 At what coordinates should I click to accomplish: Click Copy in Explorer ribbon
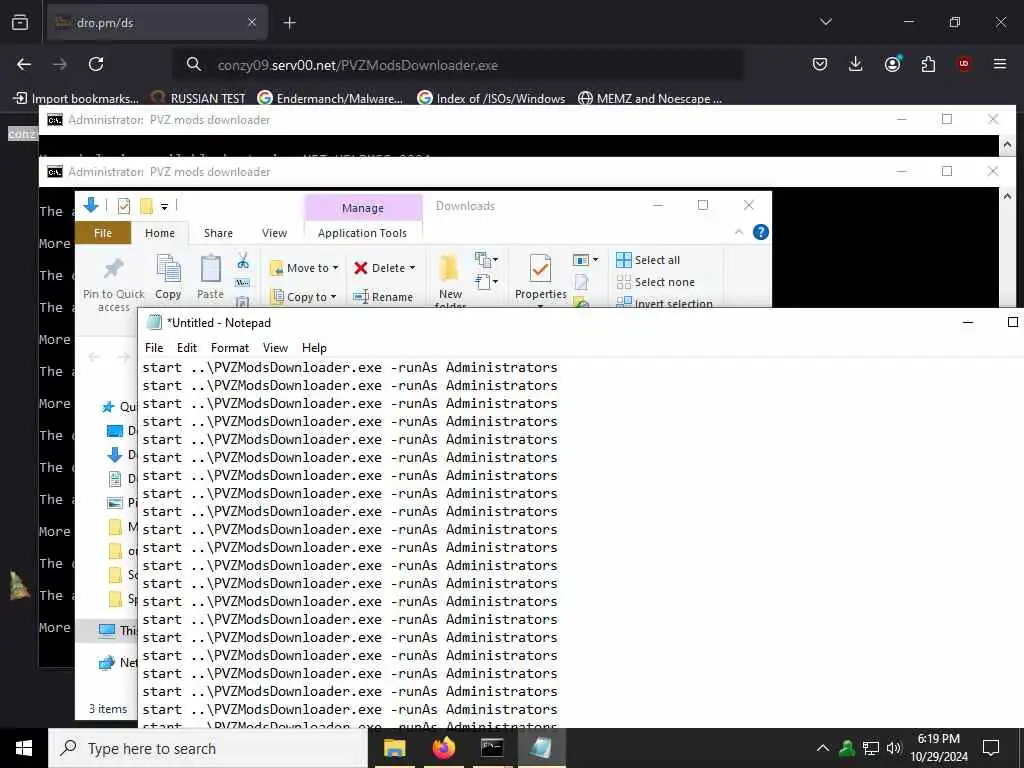point(168,278)
